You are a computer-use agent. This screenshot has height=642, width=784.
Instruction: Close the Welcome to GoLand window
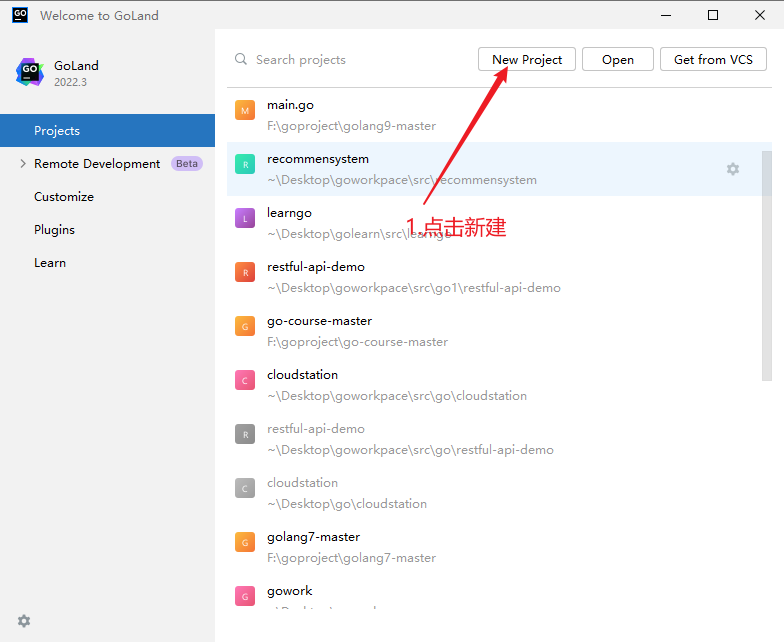pos(760,16)
